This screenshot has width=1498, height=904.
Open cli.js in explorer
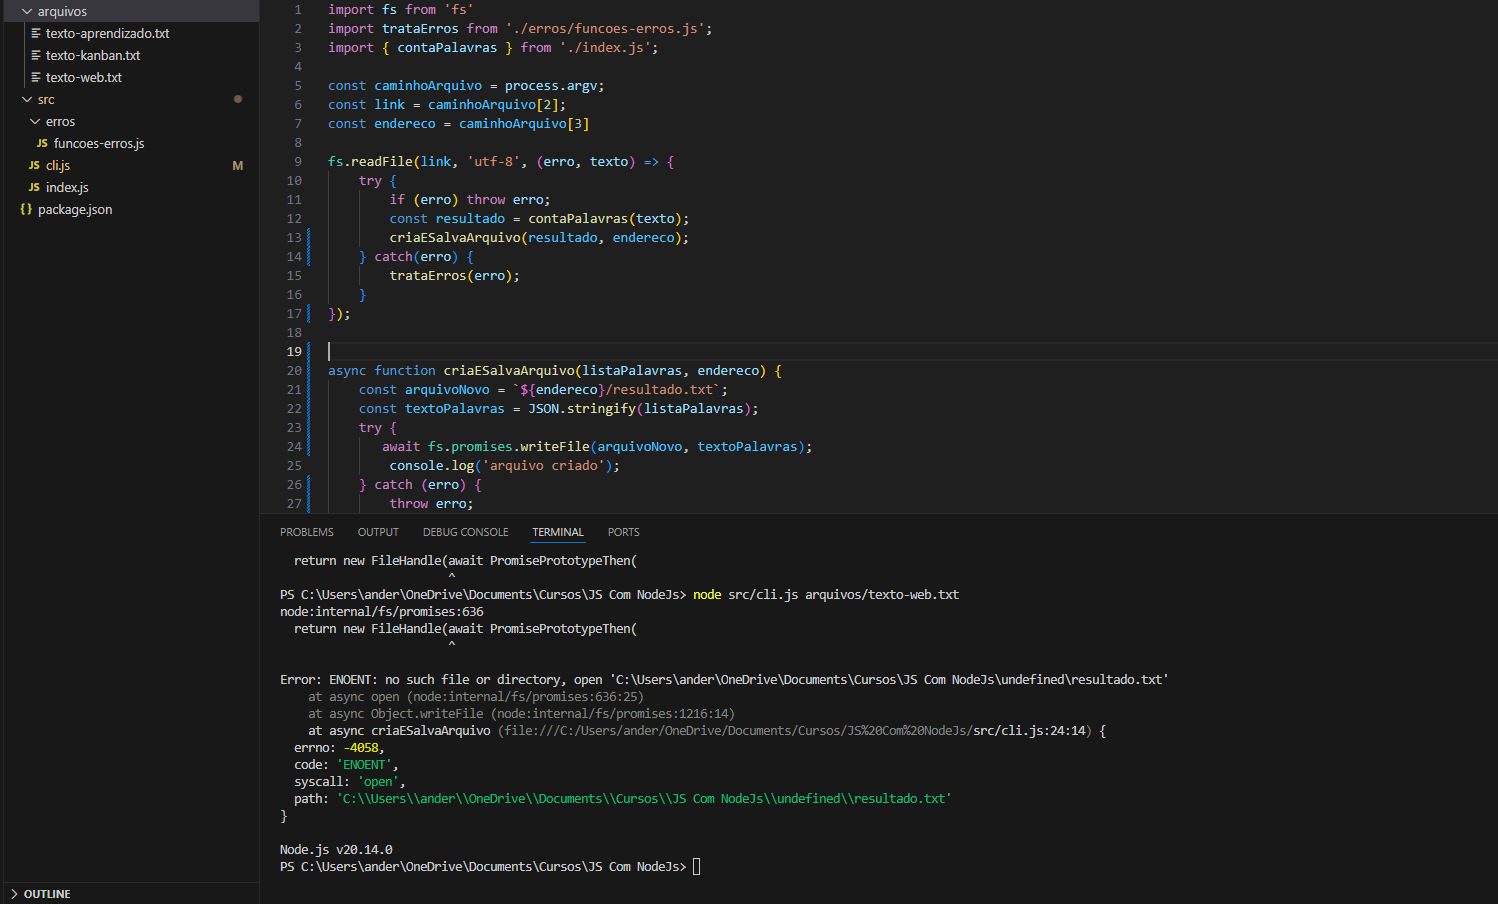(x=58, y=165)
